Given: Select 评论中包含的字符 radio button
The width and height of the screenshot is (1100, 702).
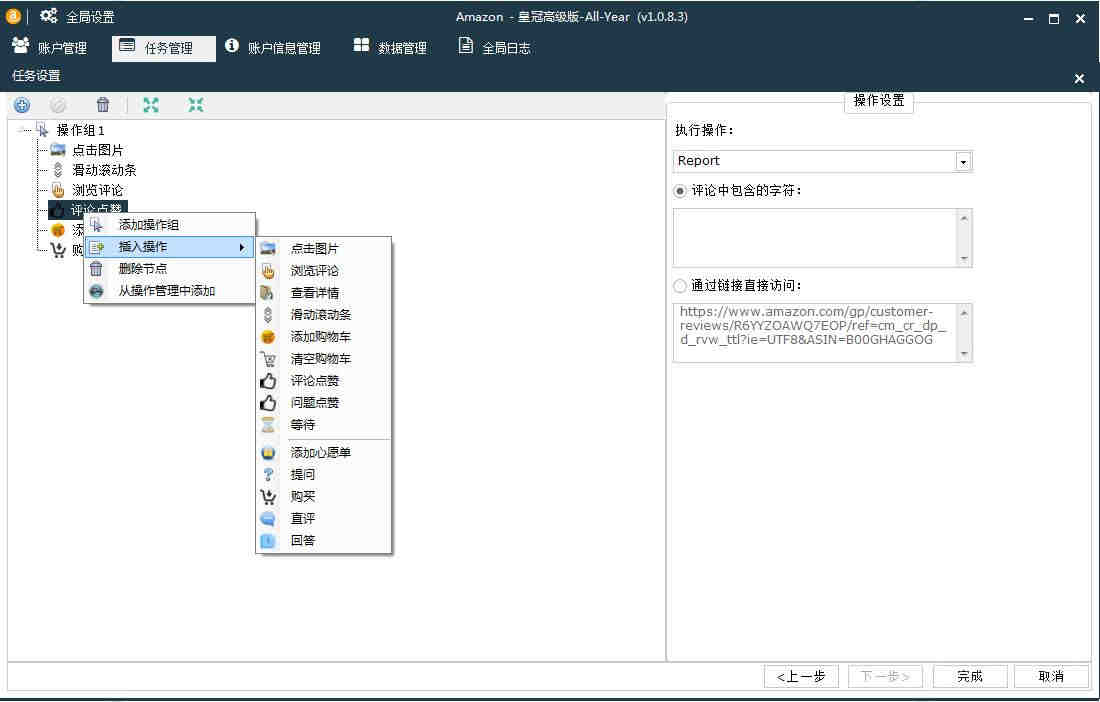Looking at the screenshot, I should (x=680, y=191).
